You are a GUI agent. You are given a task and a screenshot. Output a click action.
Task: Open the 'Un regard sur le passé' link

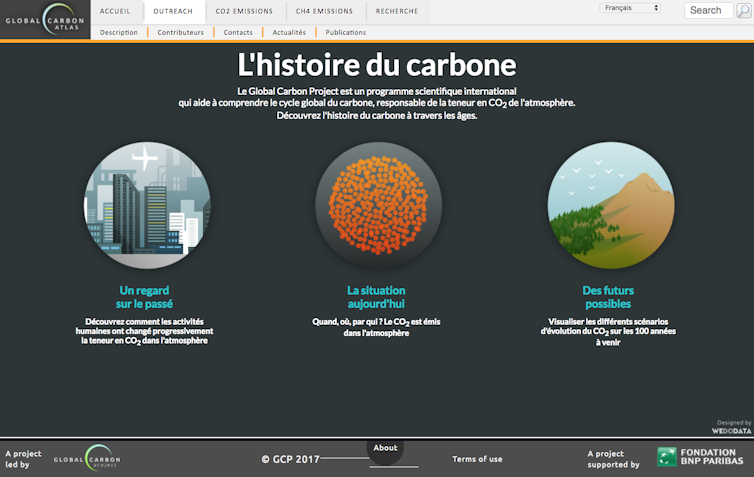click(144, 296)
